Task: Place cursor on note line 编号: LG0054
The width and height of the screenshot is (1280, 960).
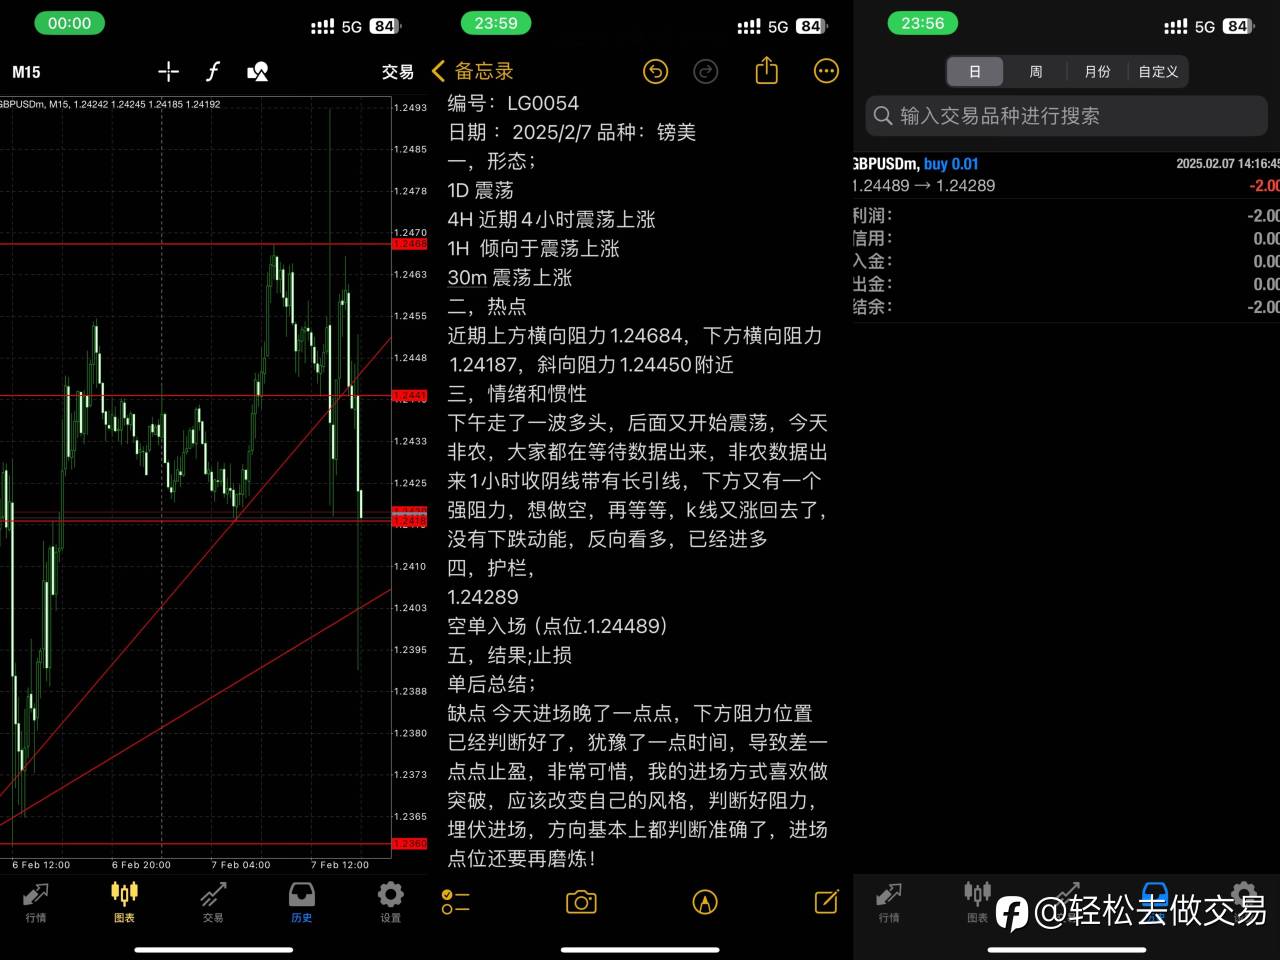Action: pos(513,103)
